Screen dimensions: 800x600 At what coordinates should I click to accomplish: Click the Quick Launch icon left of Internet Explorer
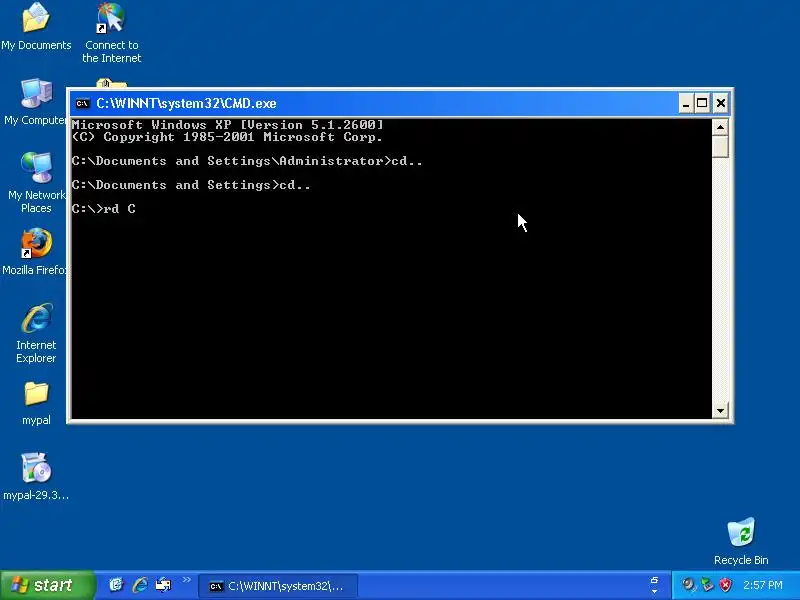tap(116, 585)
